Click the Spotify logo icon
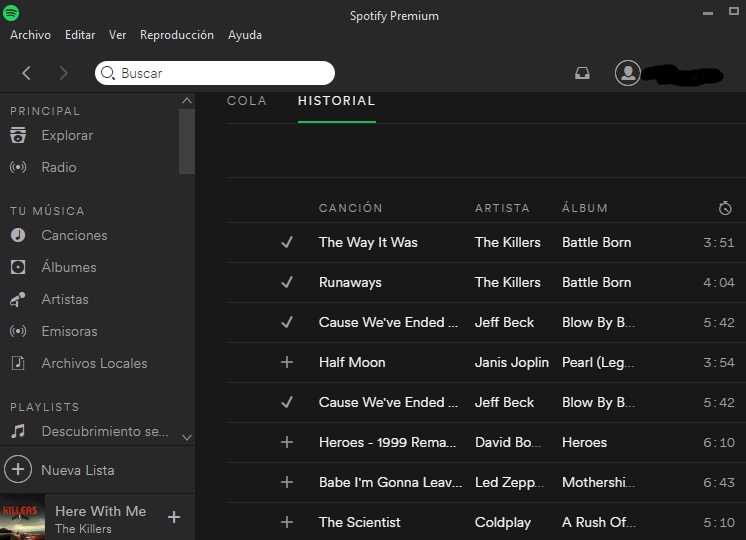 (x=11, y=12)
